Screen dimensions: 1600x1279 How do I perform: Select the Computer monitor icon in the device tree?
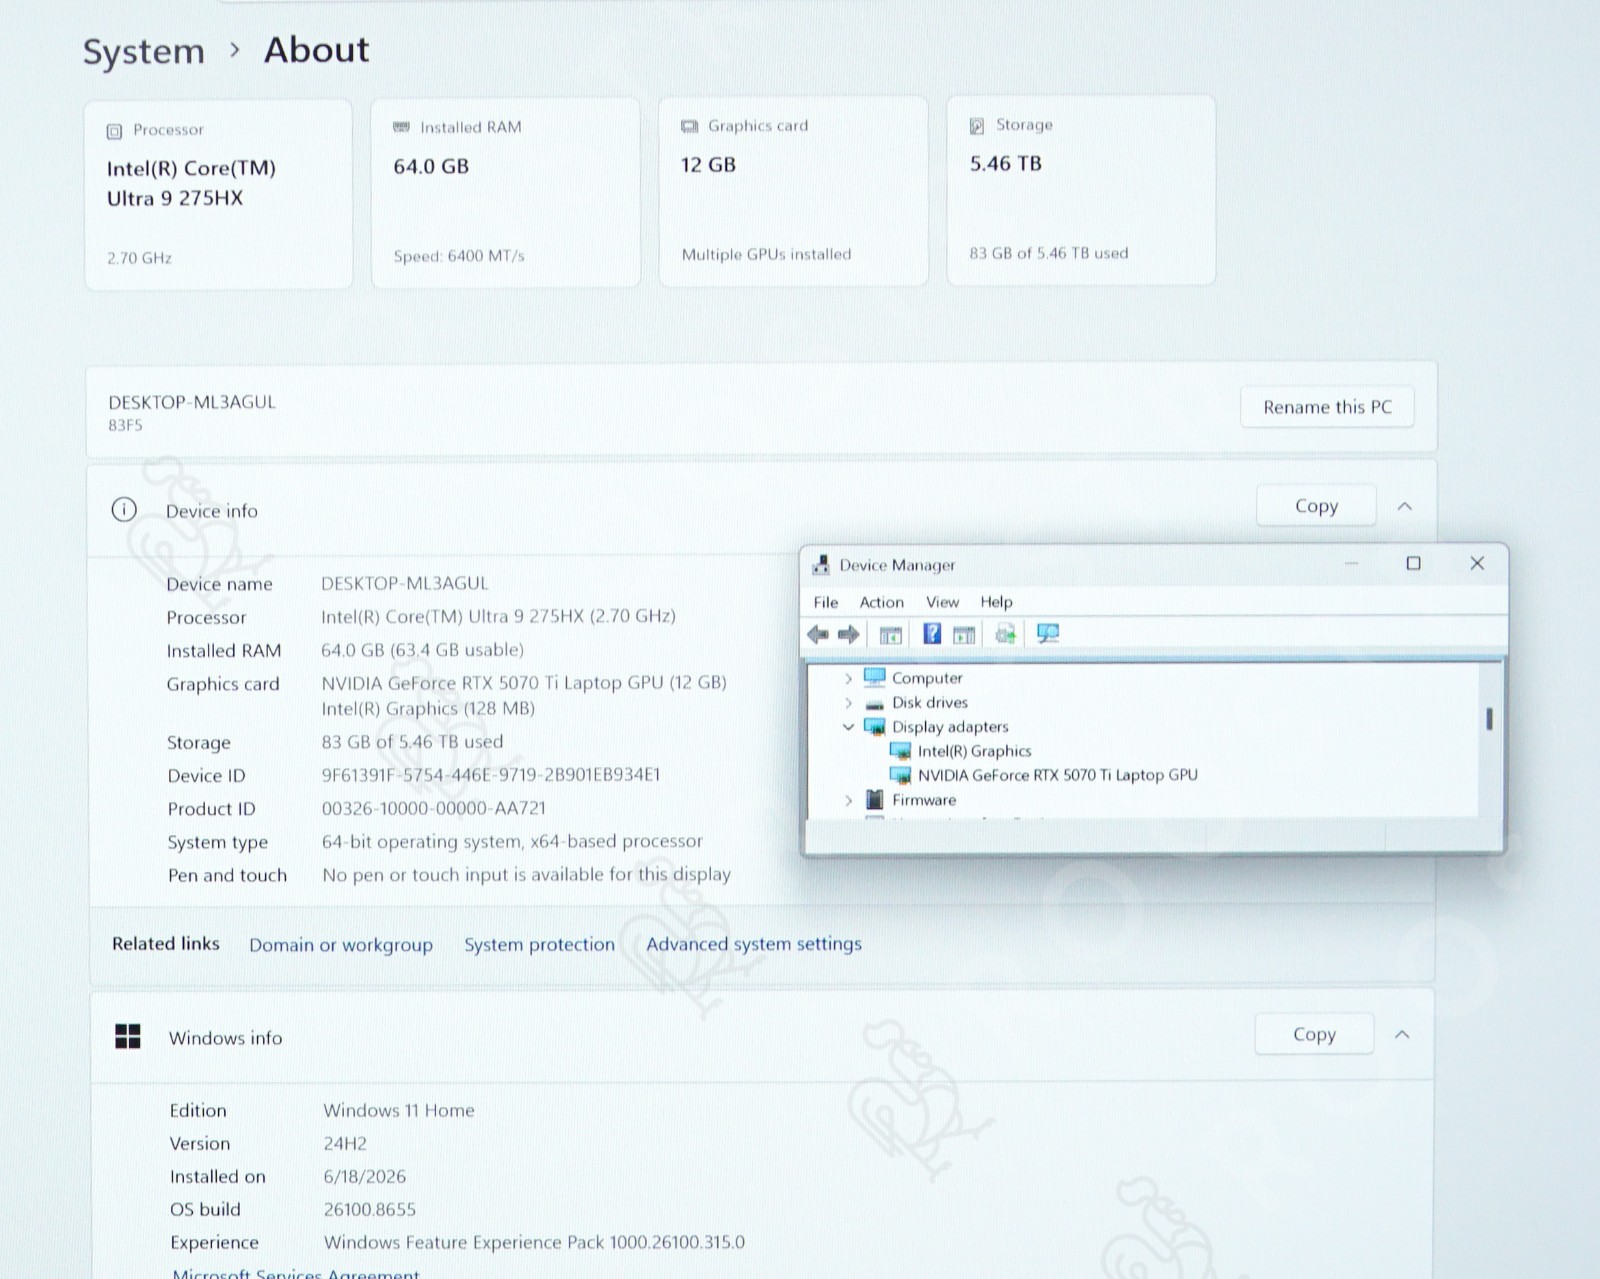[875, 678]
